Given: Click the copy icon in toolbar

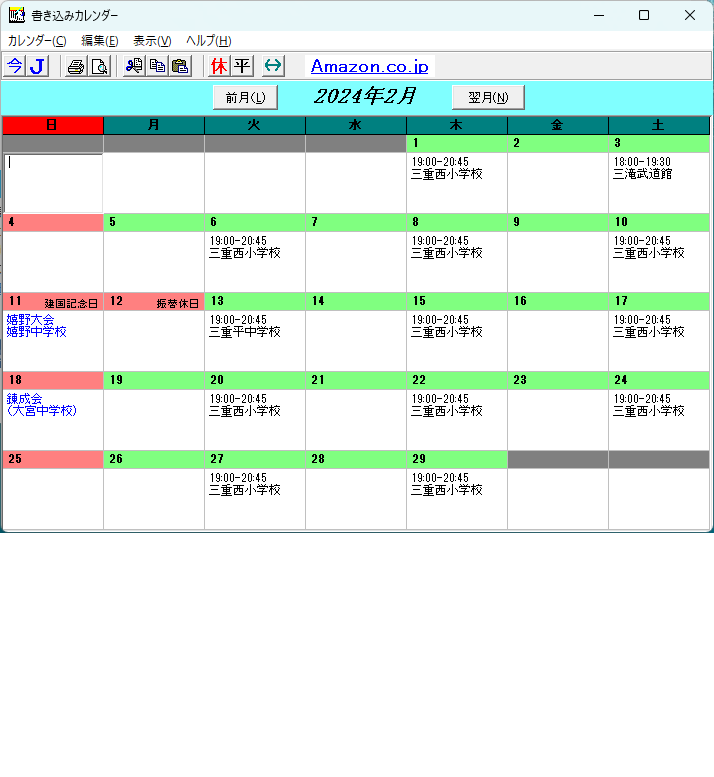Looking at the screenshot, I should coord(157,66).
